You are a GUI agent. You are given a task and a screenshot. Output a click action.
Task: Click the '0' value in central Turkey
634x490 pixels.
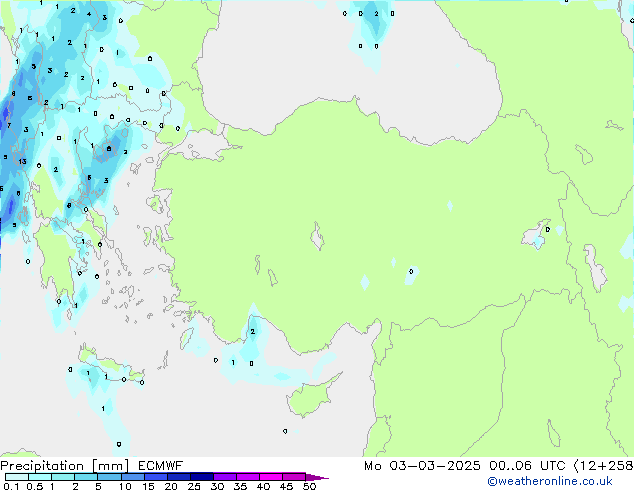tap(411, 271)
